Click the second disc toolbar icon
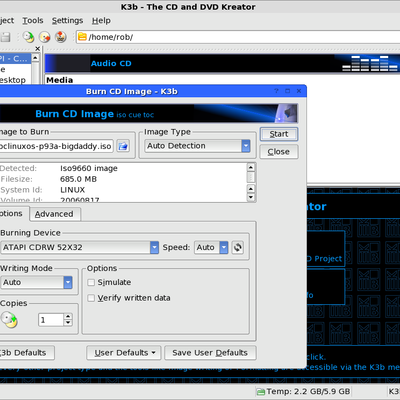The width and height of the screenshot is (400, 400). (x=45, y=37)
